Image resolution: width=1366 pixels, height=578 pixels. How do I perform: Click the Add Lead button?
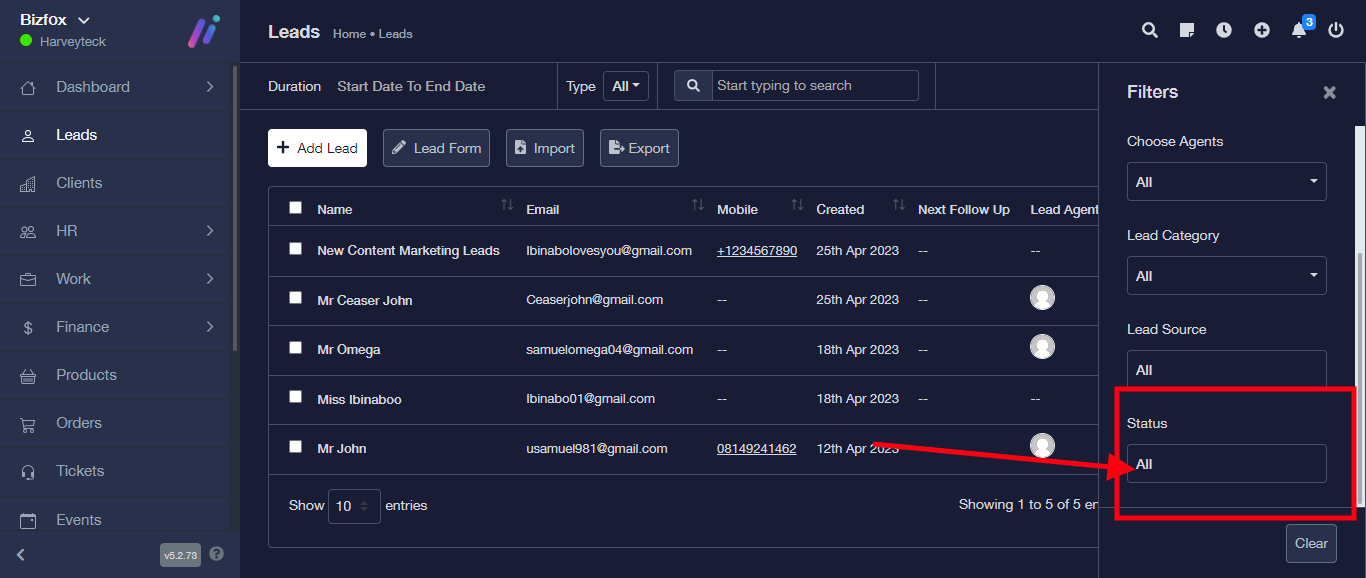click(317, 148)
